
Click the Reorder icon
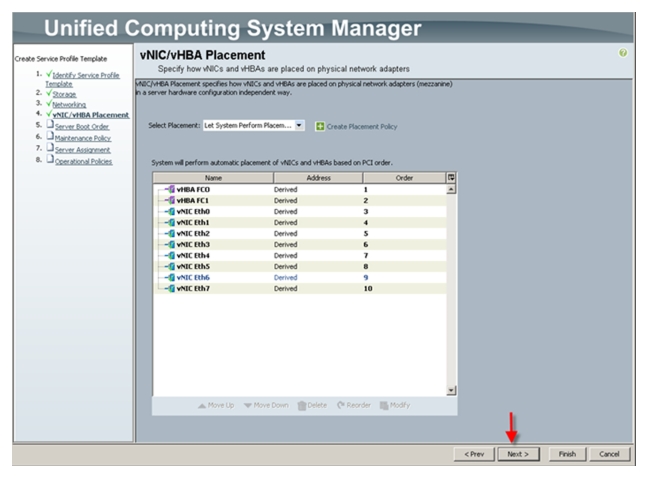coord(341,405)
